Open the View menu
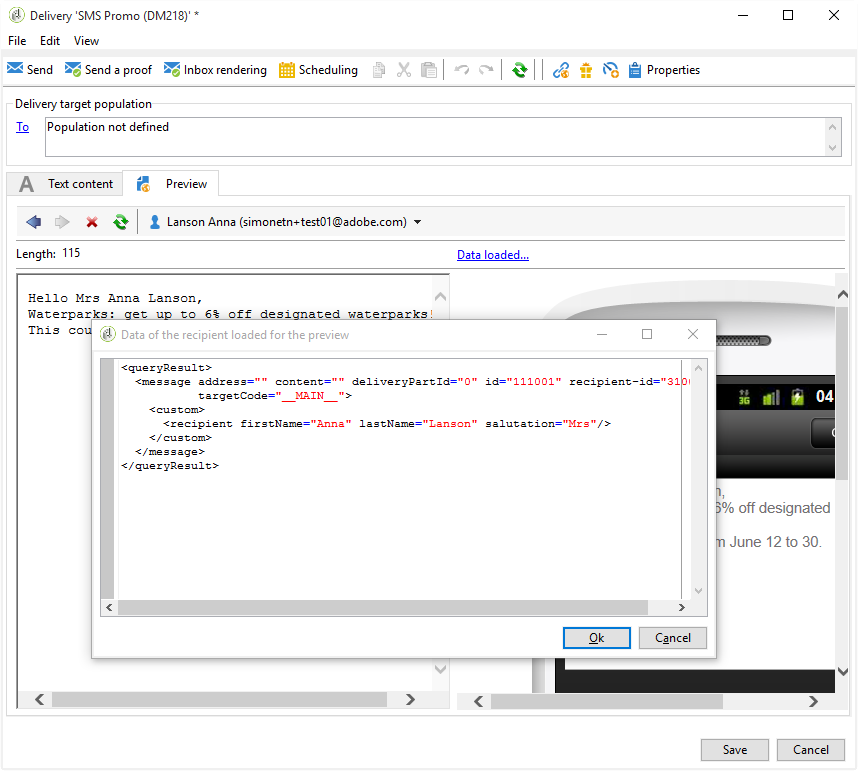 pos(86,41)
